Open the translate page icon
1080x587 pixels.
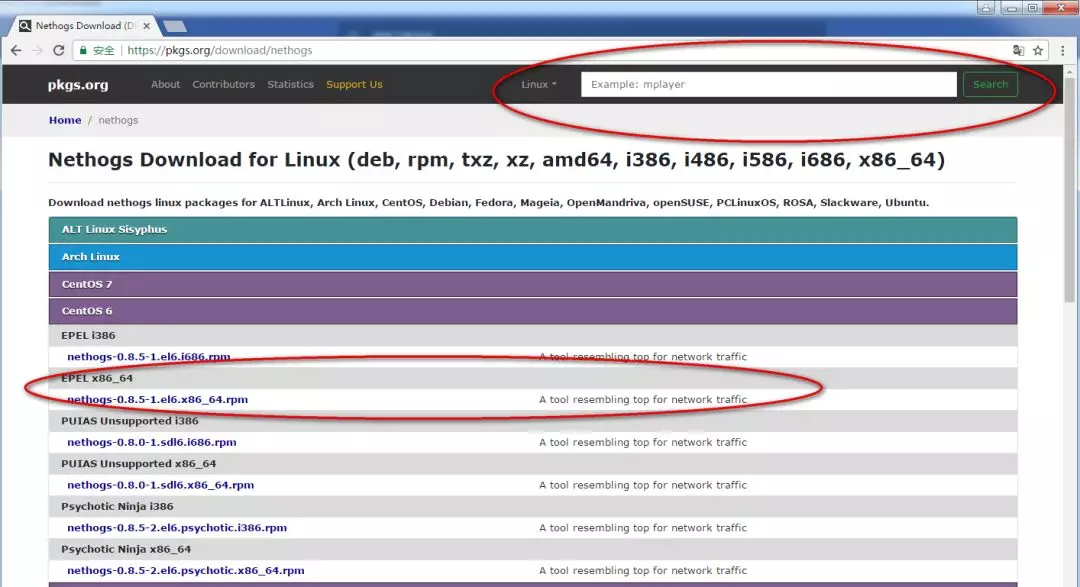click(x=1018, y=50)
